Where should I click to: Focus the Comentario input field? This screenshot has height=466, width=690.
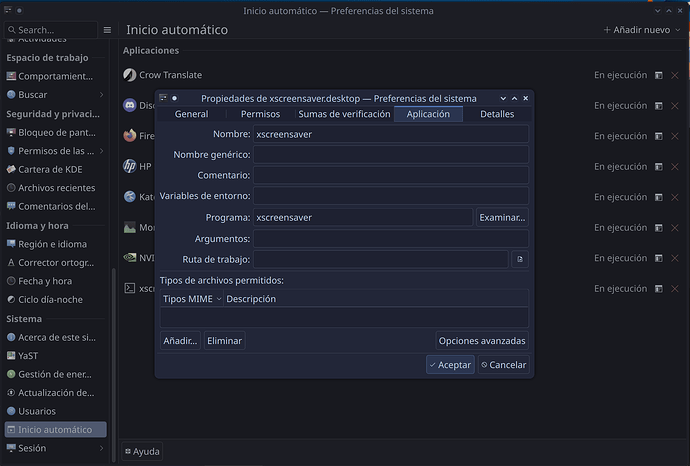click(391, 175)
